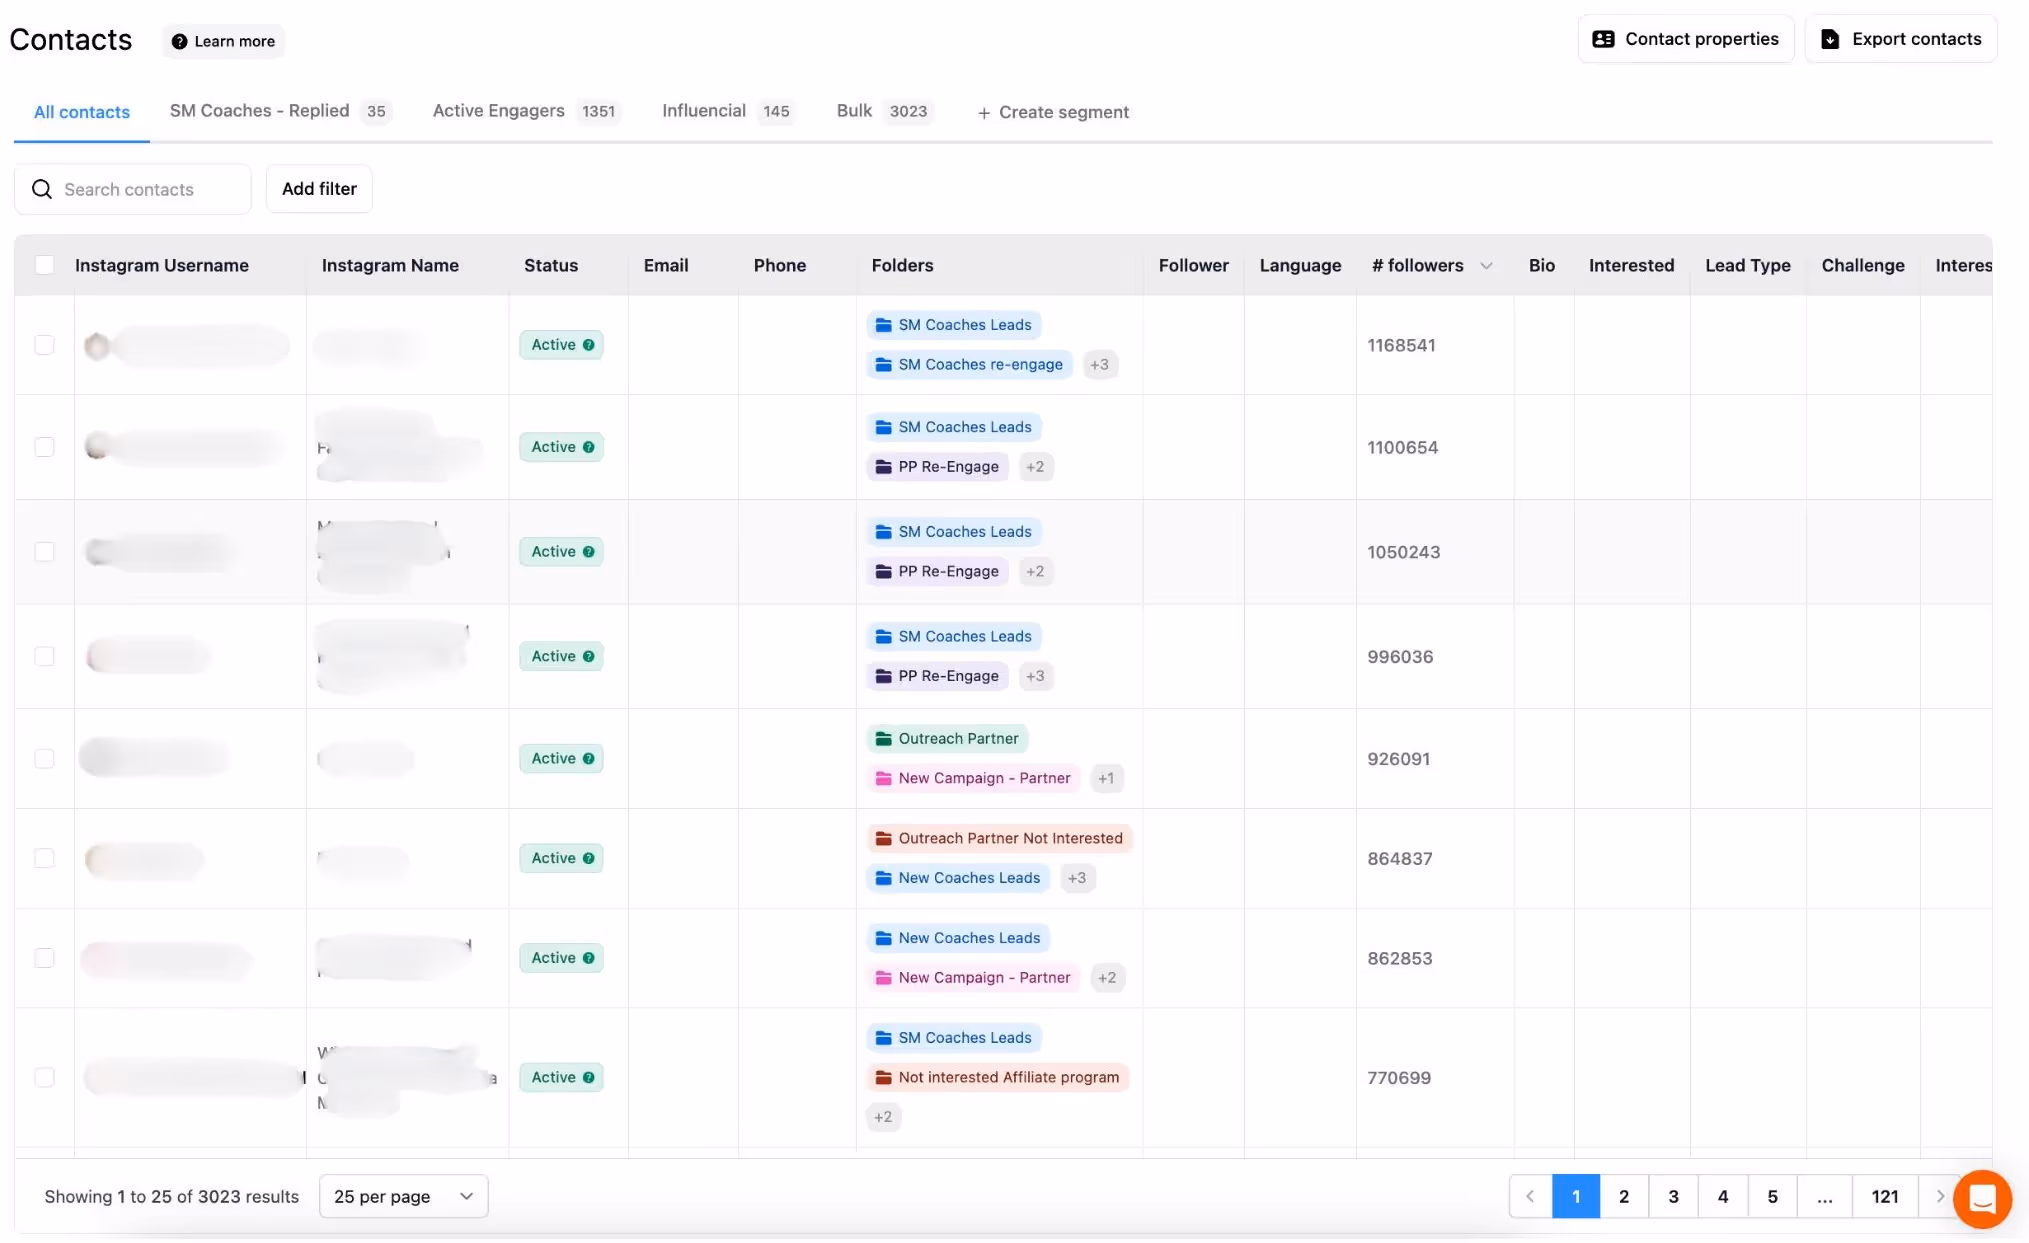This screenshot has height=1243, width=2029.
Task: Expand the +3 folders badge in the first row
Action: coord(1099,365)
